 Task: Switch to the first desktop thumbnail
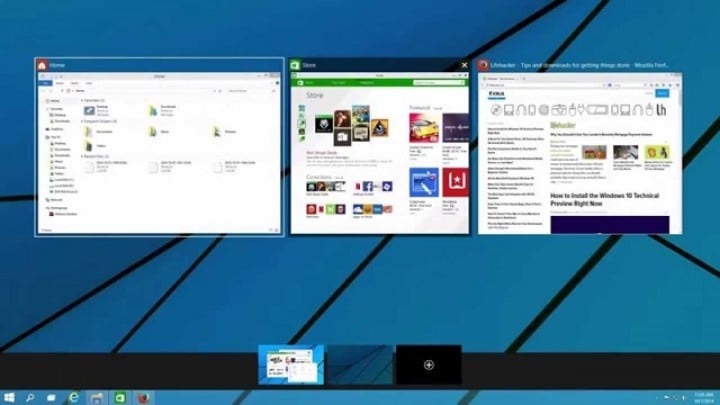291,365
